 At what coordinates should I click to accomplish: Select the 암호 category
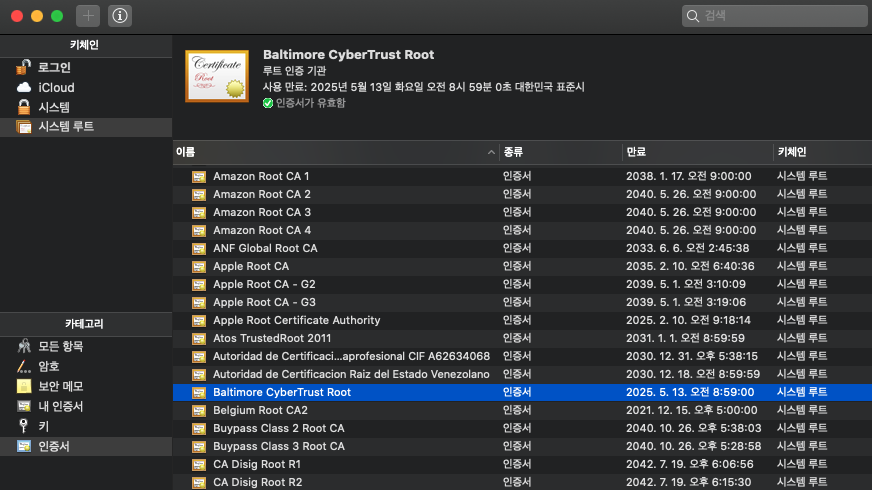(x=86, y=366)
